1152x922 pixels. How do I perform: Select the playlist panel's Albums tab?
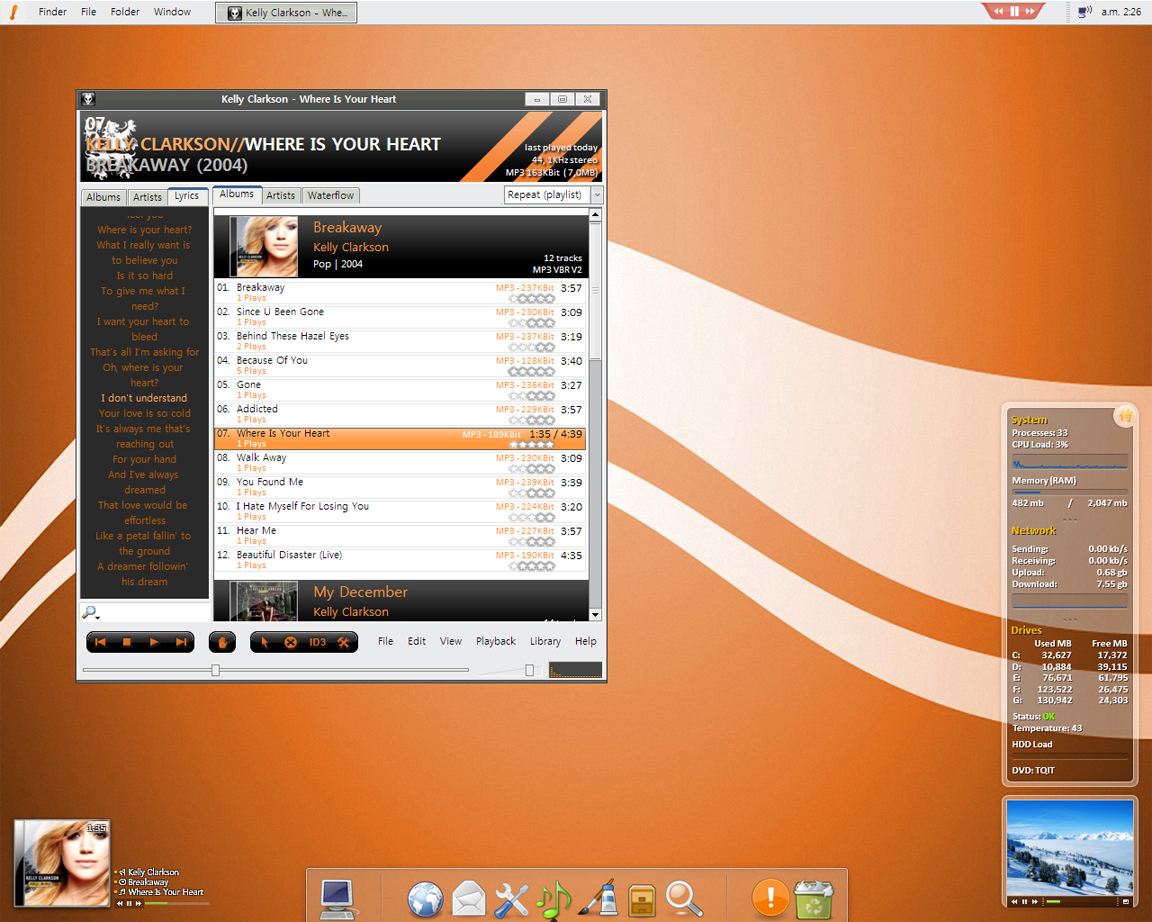click(x=237, y=194)
